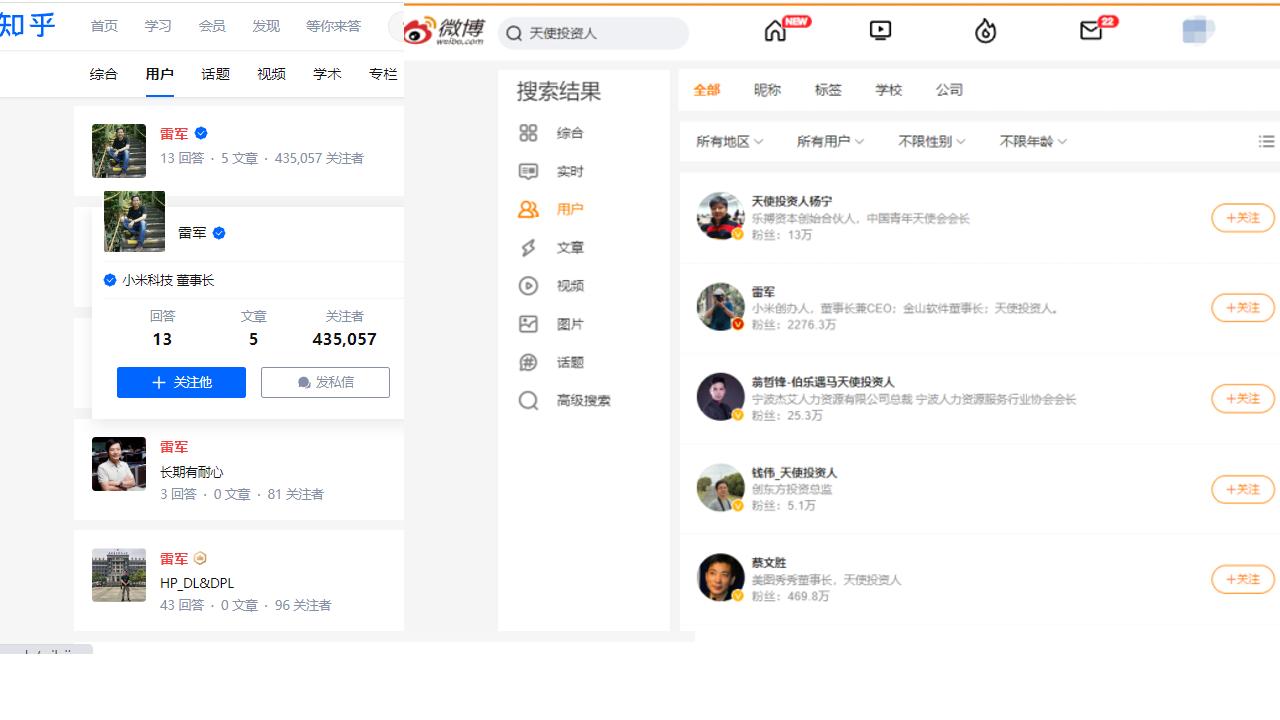This screenshot has width=1280, height=720.
Task: Select the 视频 sidebar icon
Action: point(529,286)
